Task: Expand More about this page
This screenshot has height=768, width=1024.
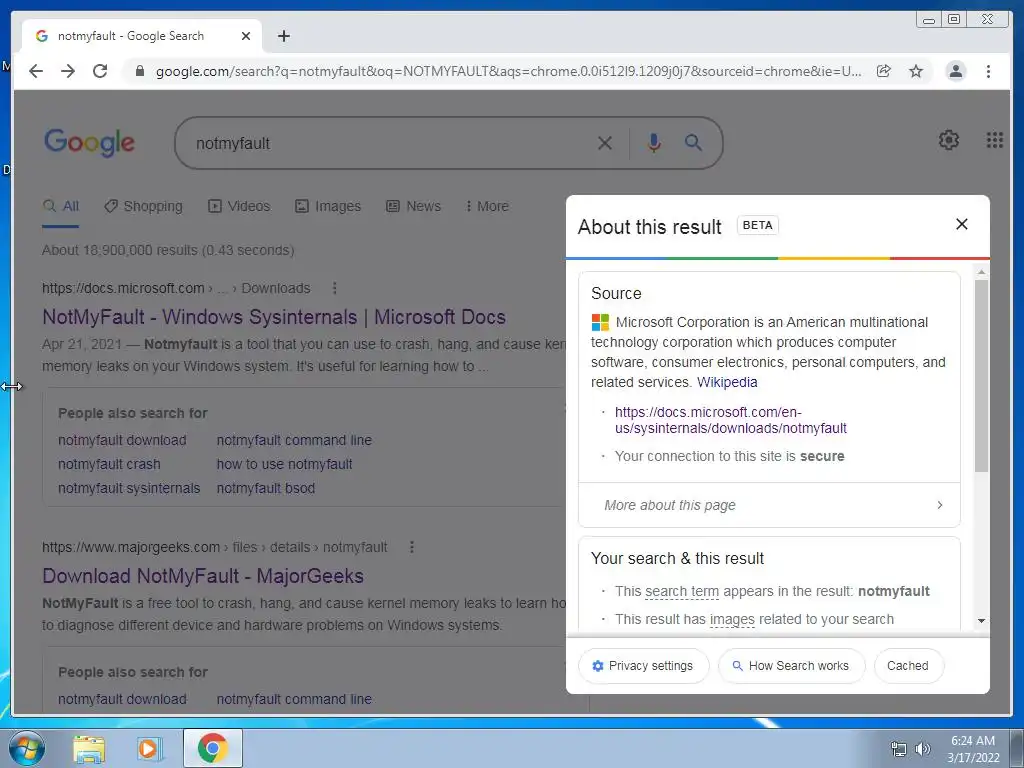Action: coord(769,505)
